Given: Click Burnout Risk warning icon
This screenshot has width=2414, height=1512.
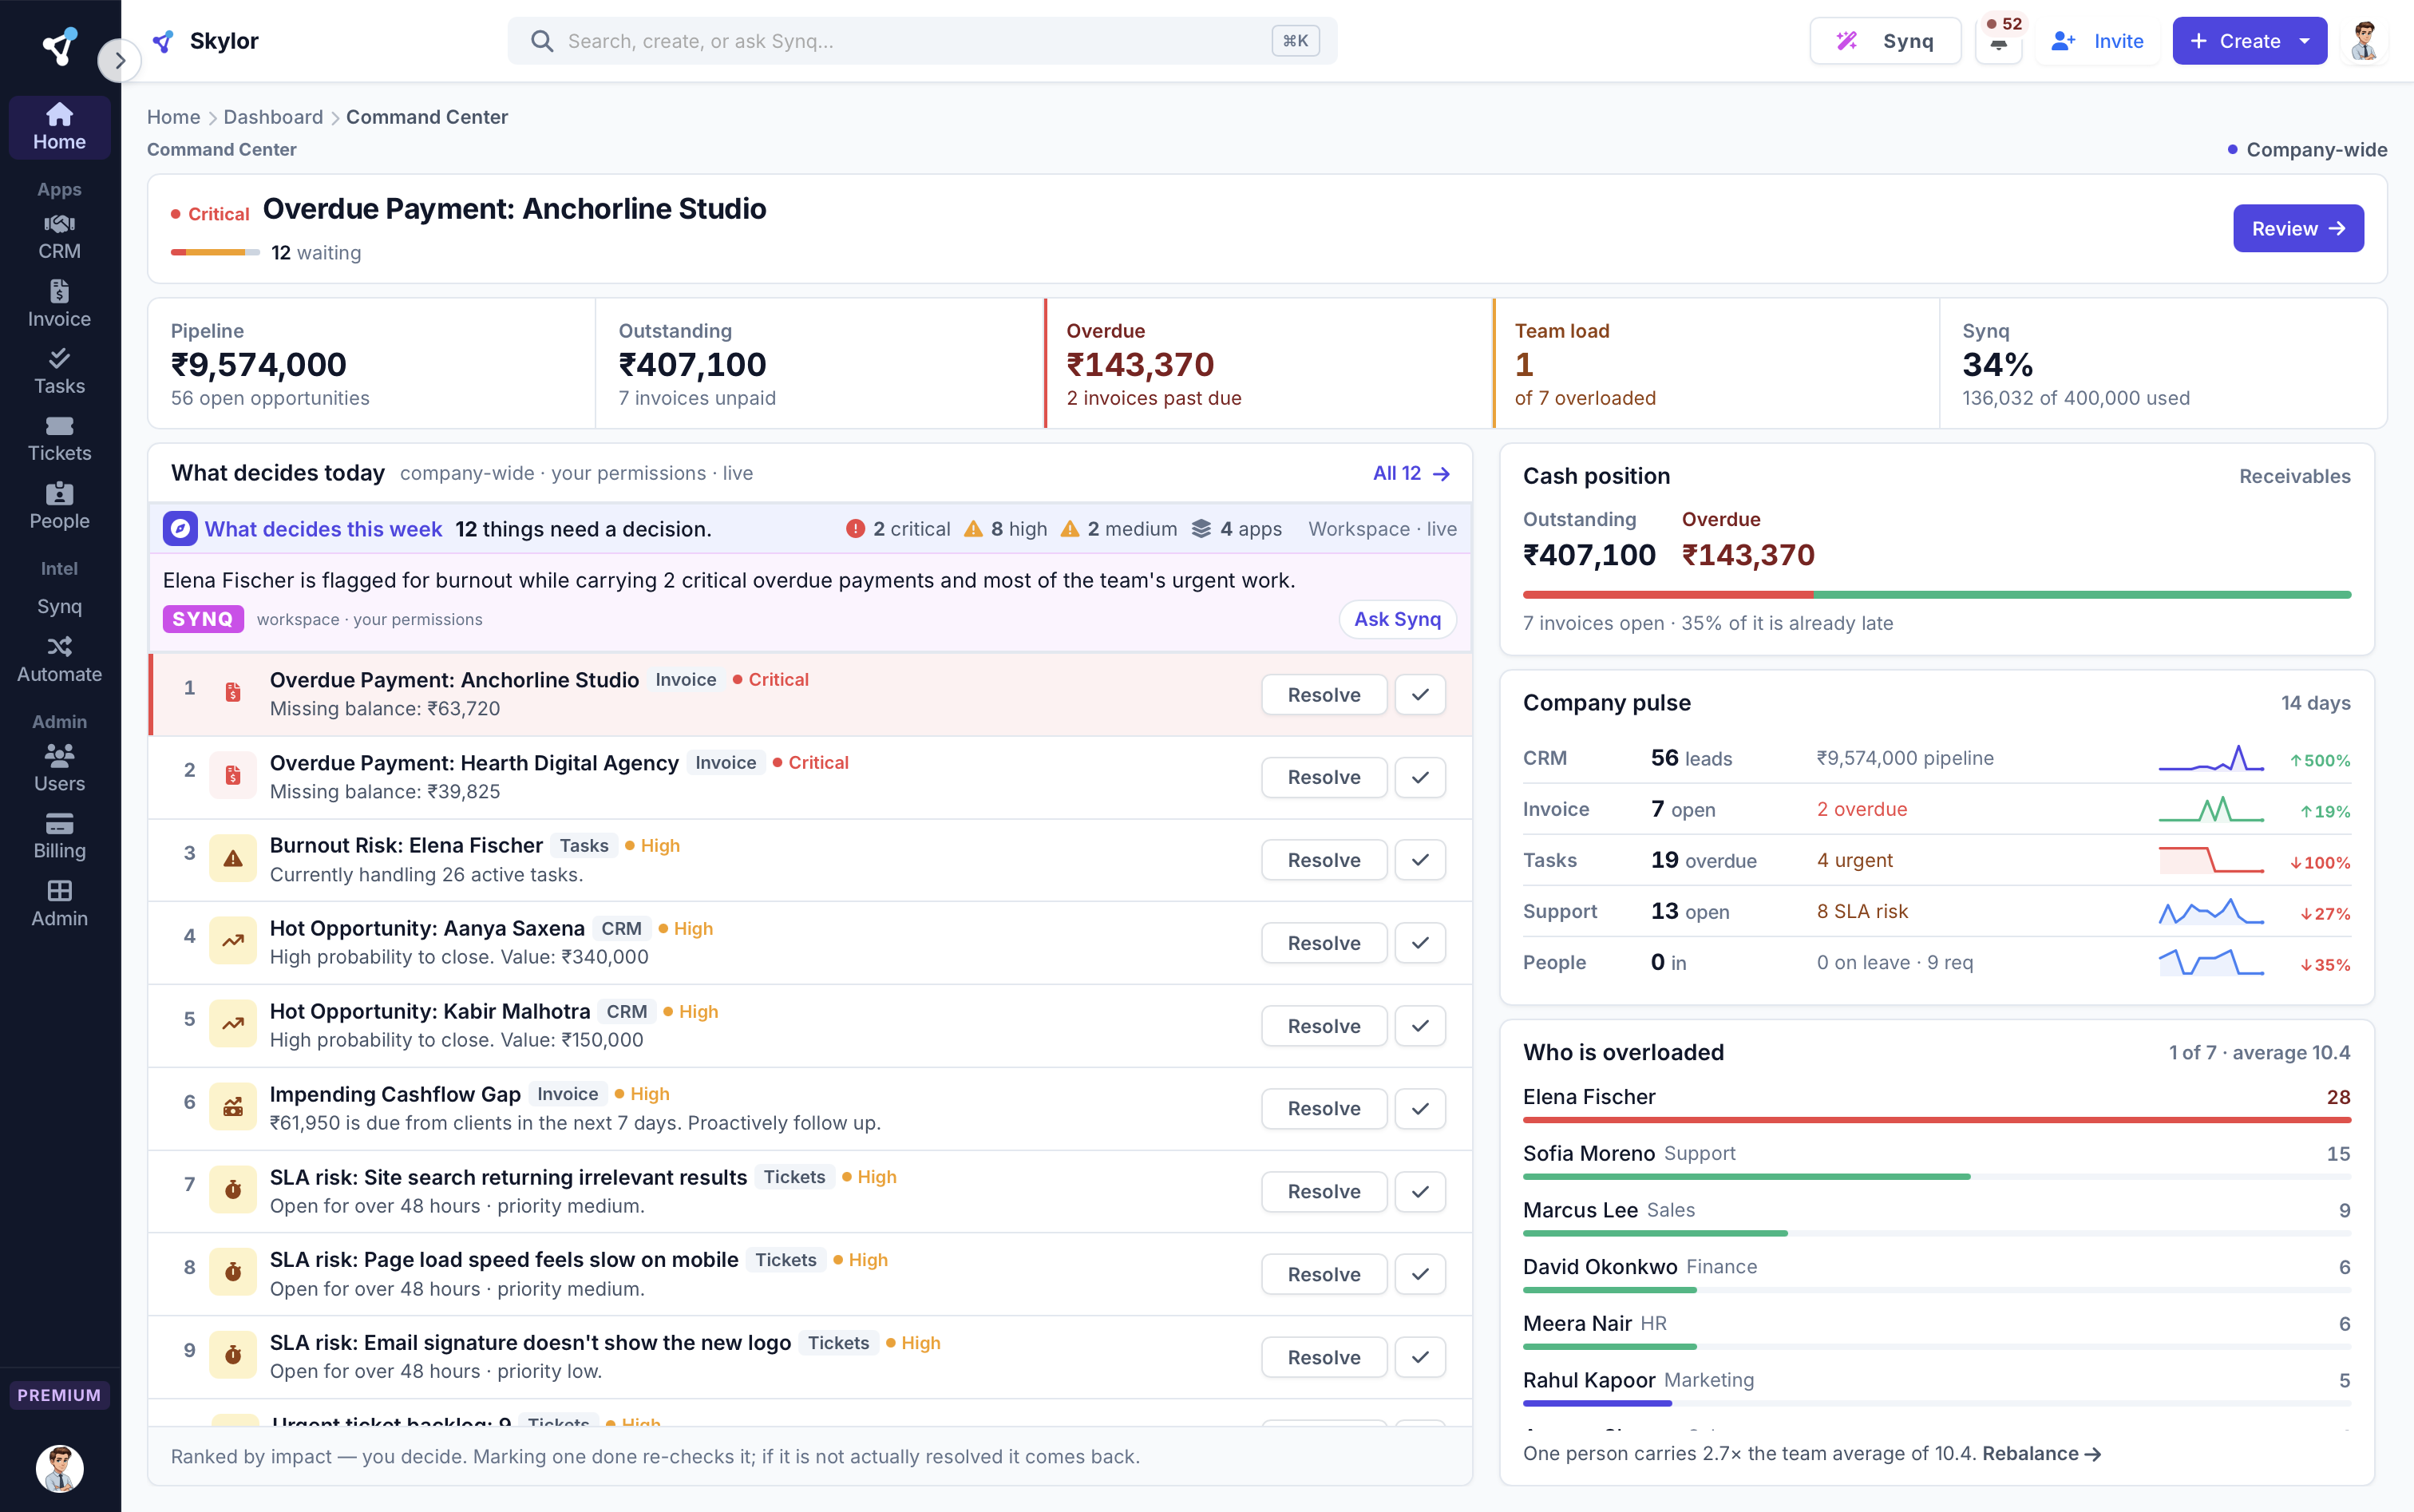Looking at the screenshot, I should (x=233, y=859).
